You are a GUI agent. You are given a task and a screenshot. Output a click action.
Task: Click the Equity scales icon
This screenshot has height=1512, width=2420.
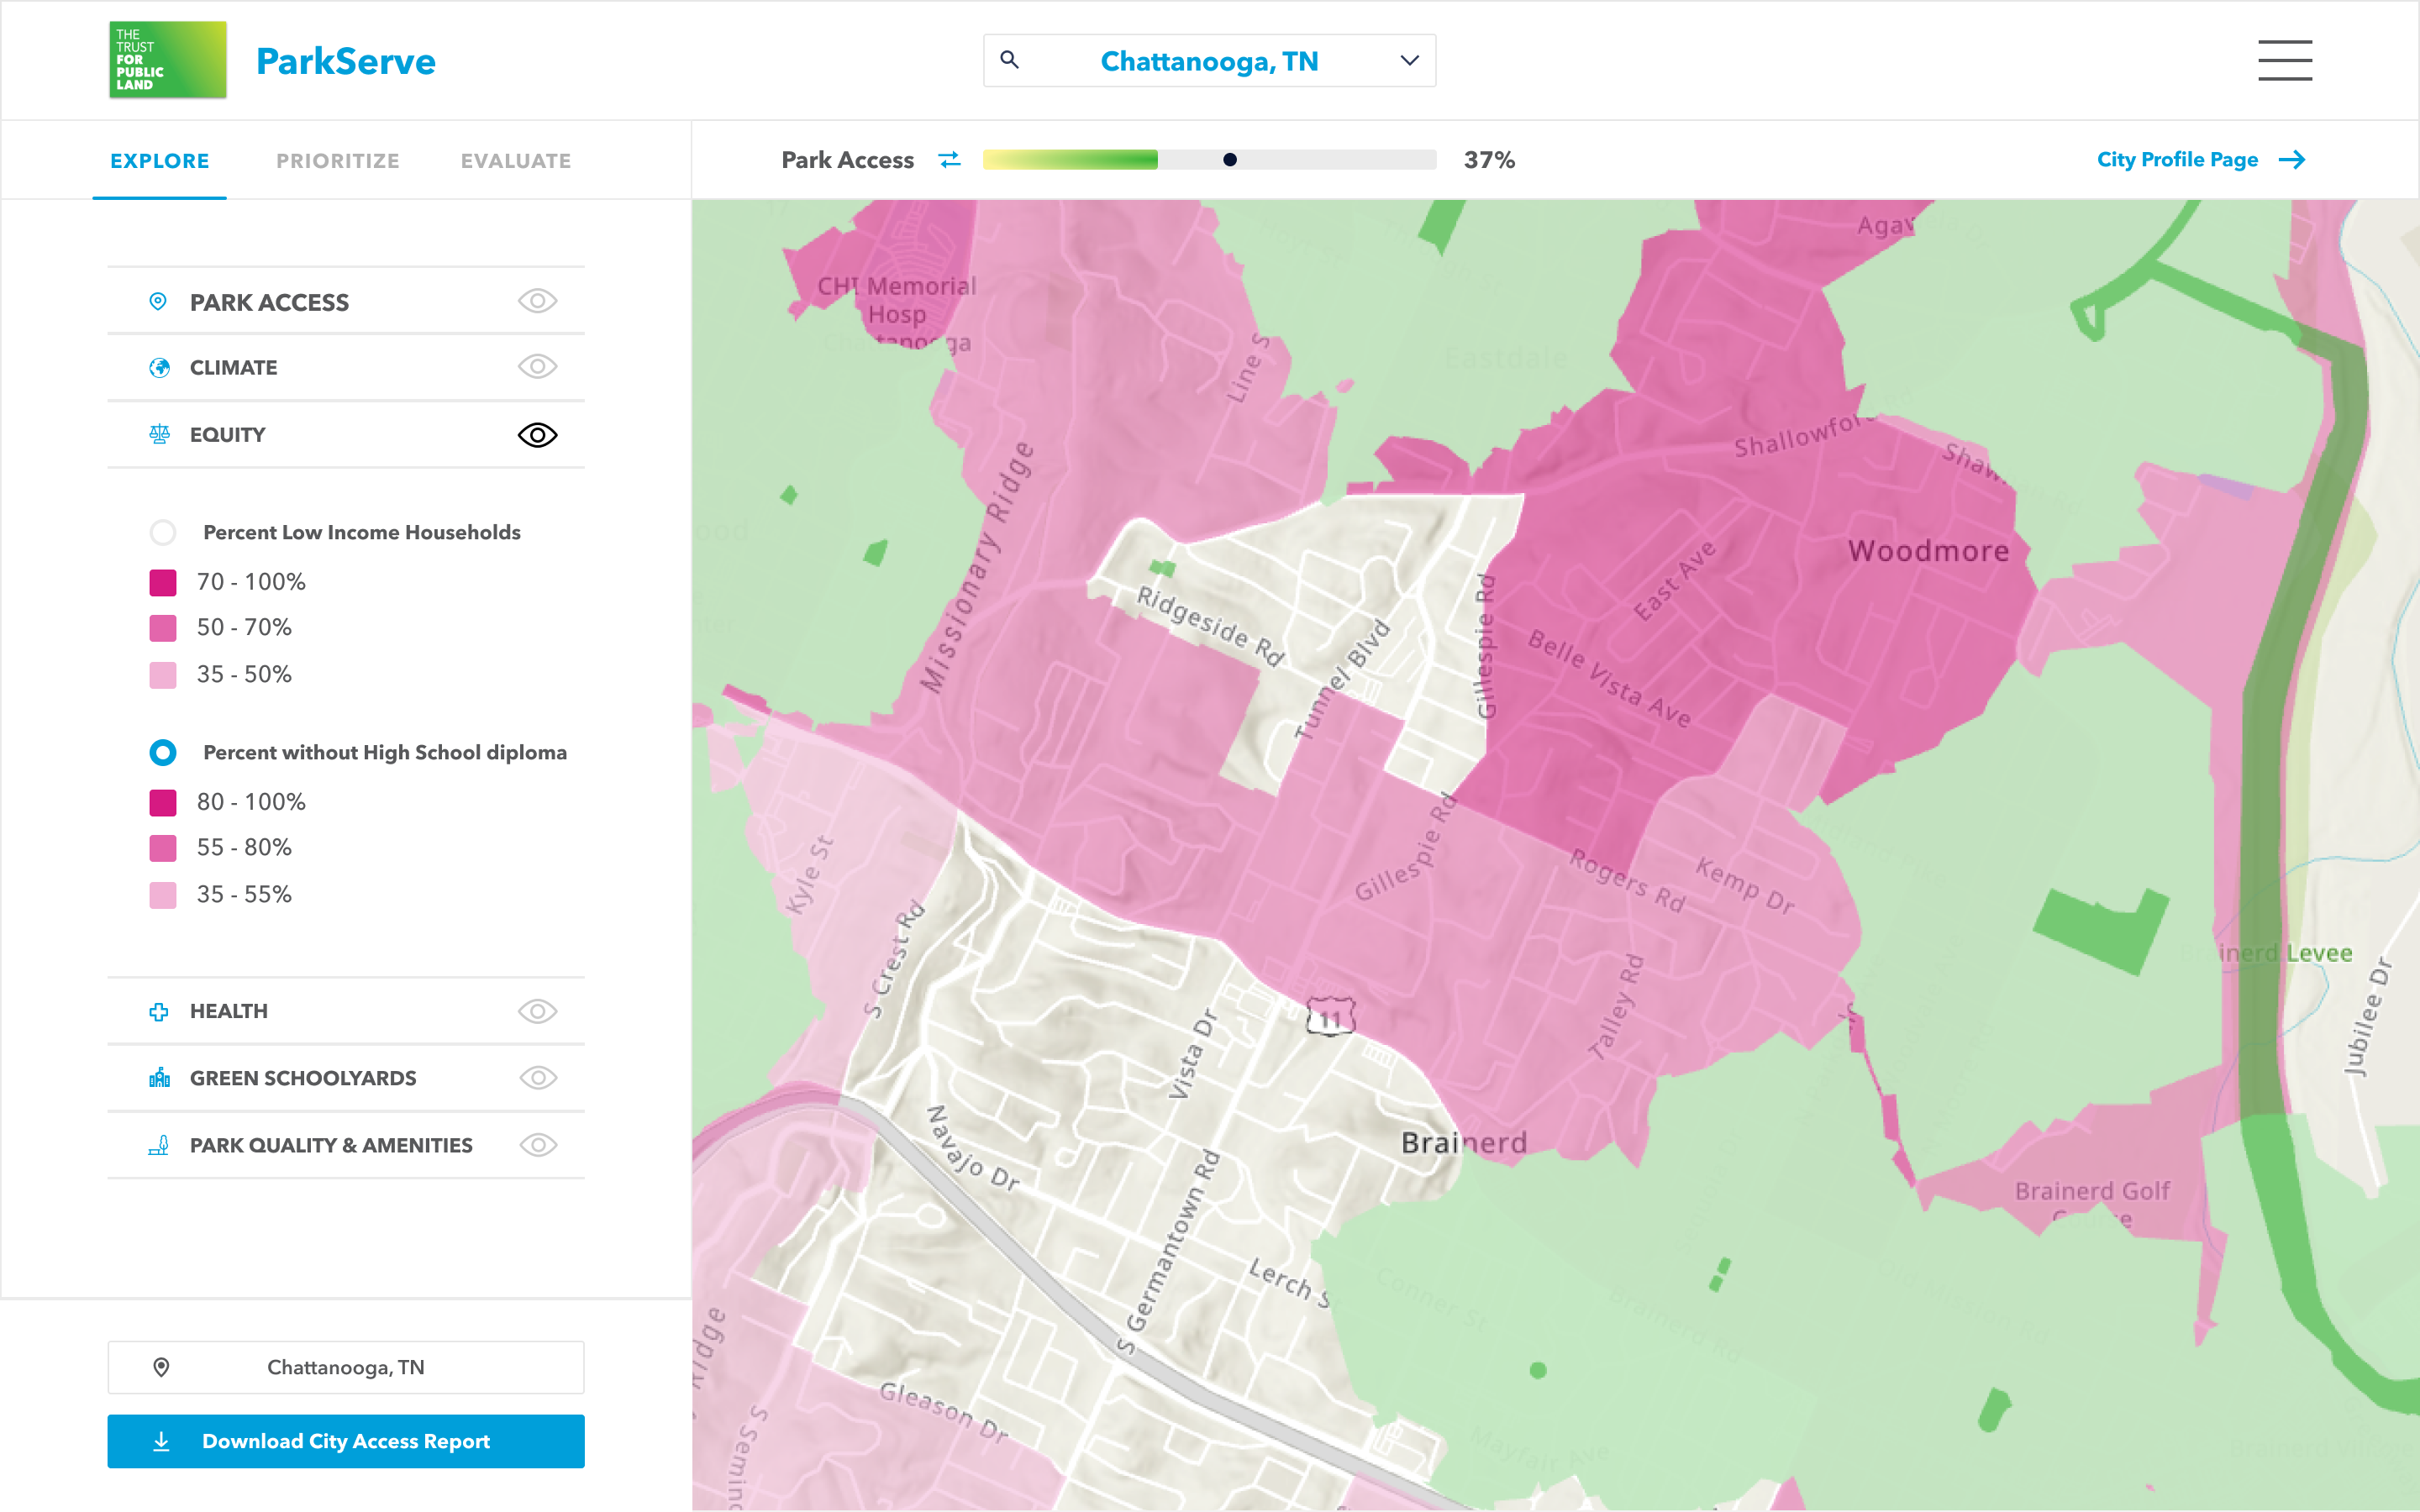(160, 434)
